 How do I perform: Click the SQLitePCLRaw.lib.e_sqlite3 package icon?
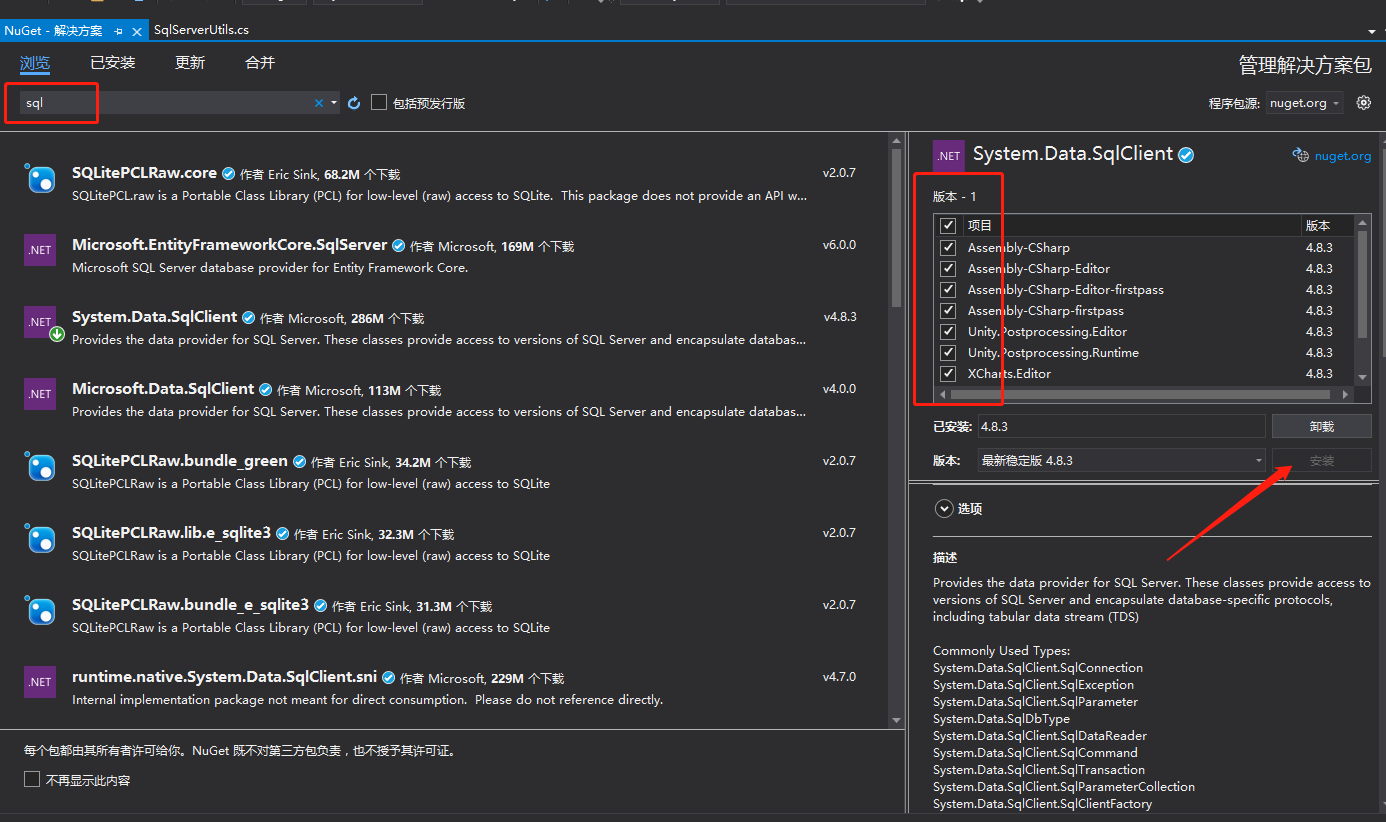[40, 538]
